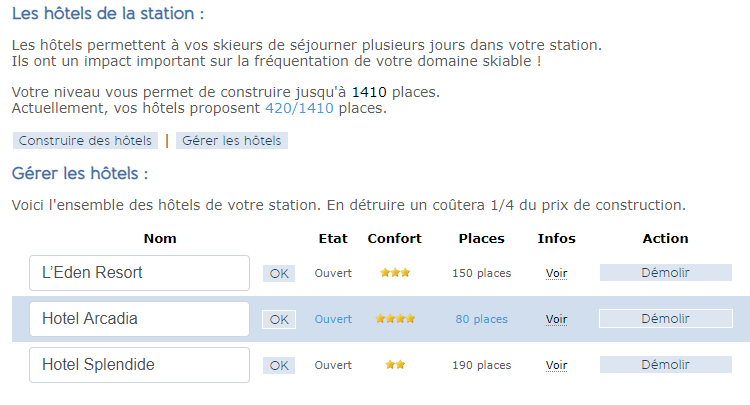
Task: Validate Hotel Splendide name with OK
Action: pyautogui.click(x=279, y=365)
